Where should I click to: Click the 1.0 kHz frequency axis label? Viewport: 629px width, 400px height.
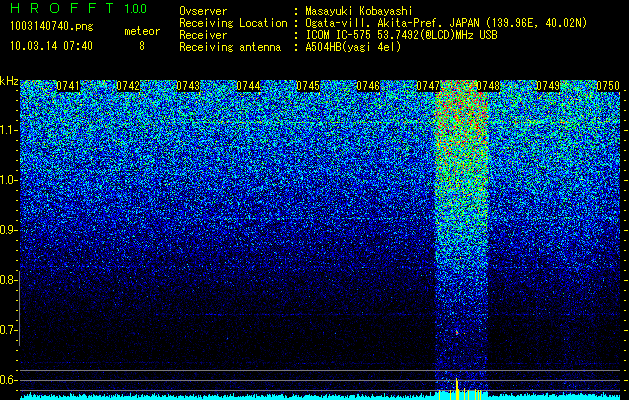pos(9,181)
